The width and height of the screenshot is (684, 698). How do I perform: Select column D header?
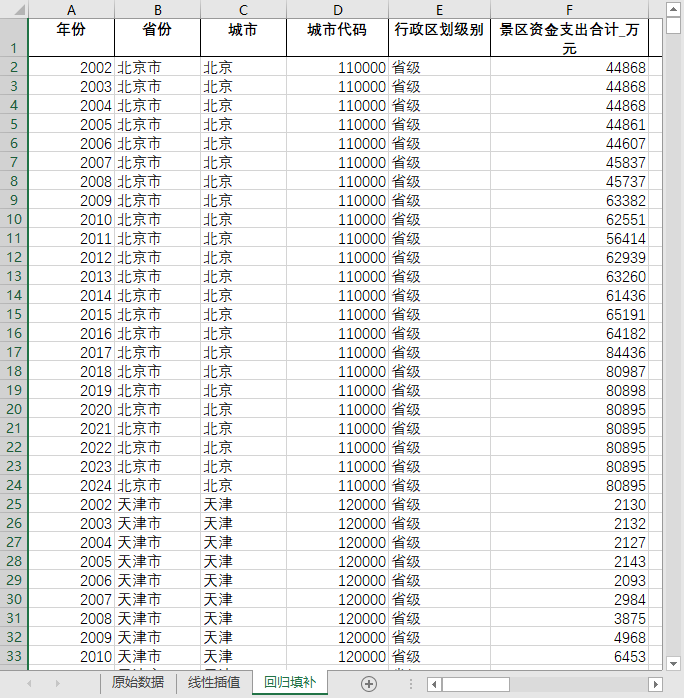pyautogui.click(x=338, y=9)
